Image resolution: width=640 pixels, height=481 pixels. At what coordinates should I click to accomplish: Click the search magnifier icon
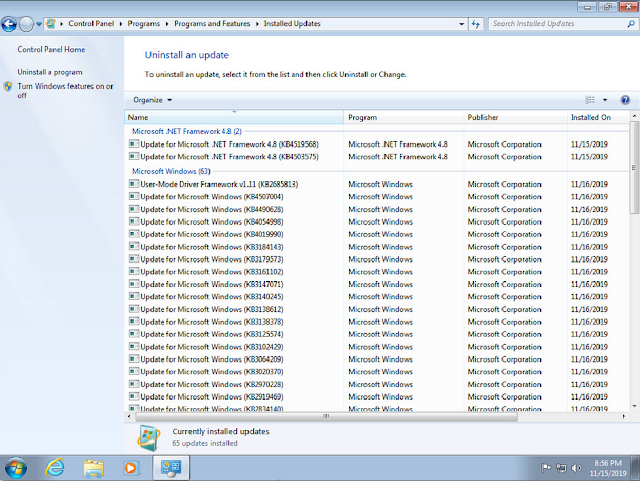(x=631, y=24)
